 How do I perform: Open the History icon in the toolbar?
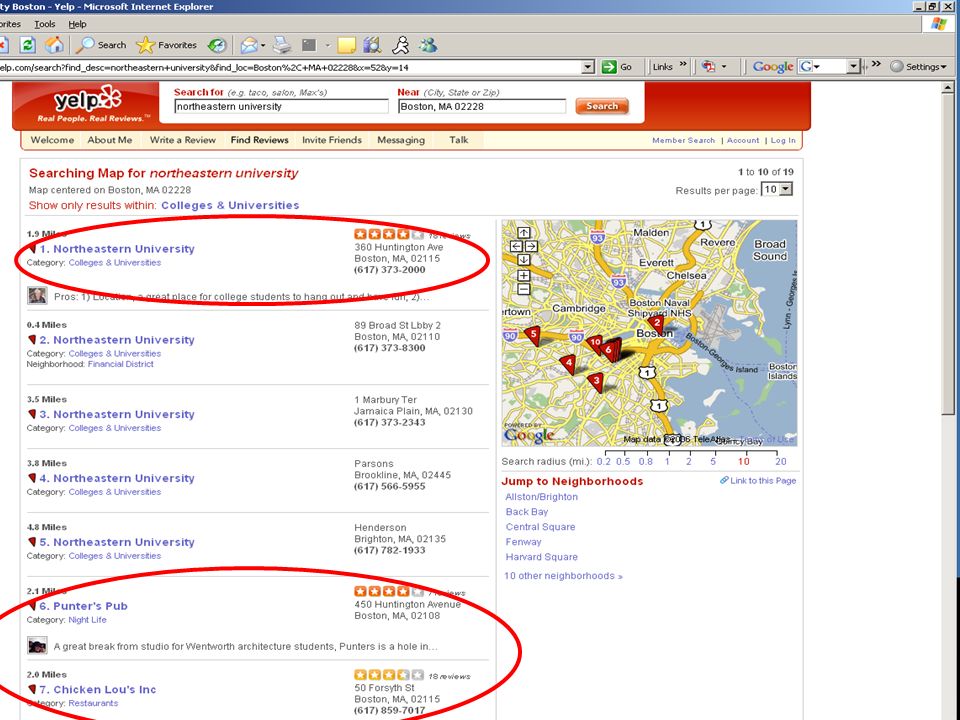click(217, 45)
